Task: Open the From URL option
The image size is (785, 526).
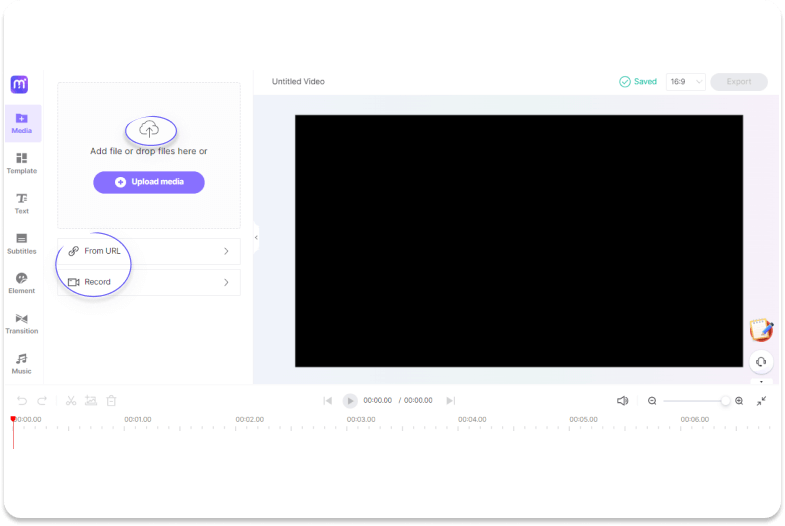Action: pos(149,251)
